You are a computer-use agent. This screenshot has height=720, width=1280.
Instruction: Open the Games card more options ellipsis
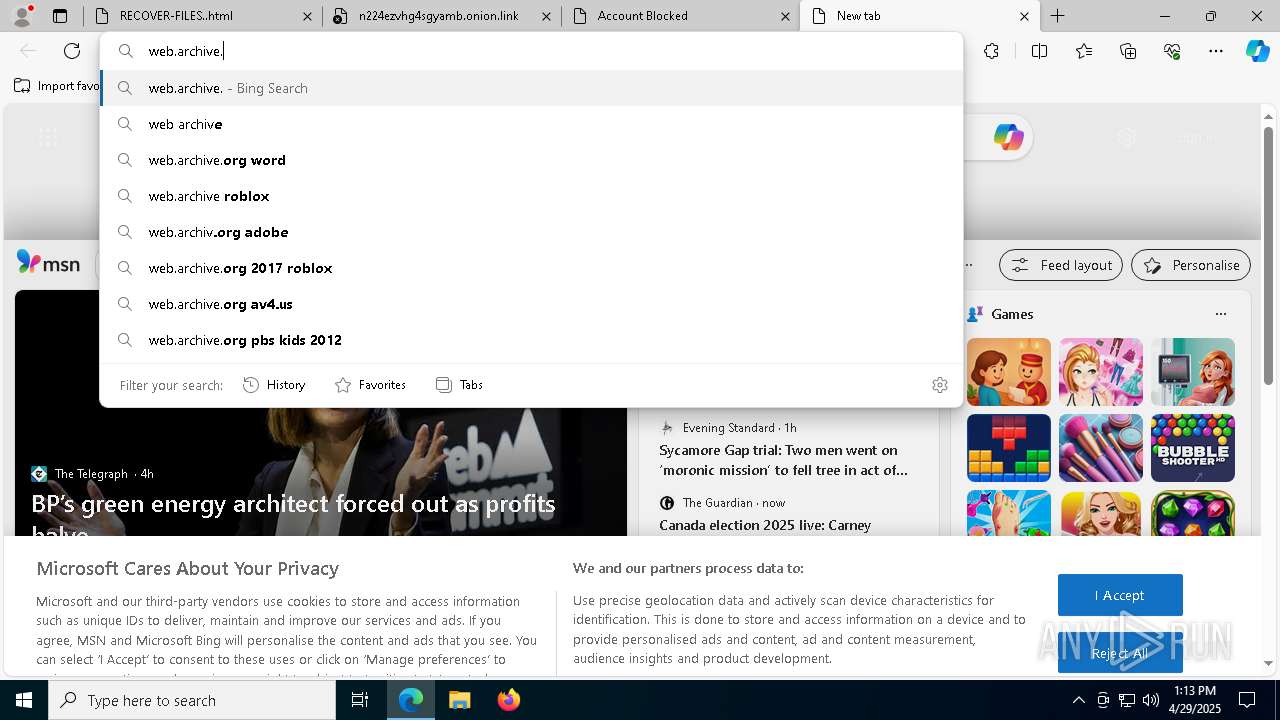(x=1220, y=314)
